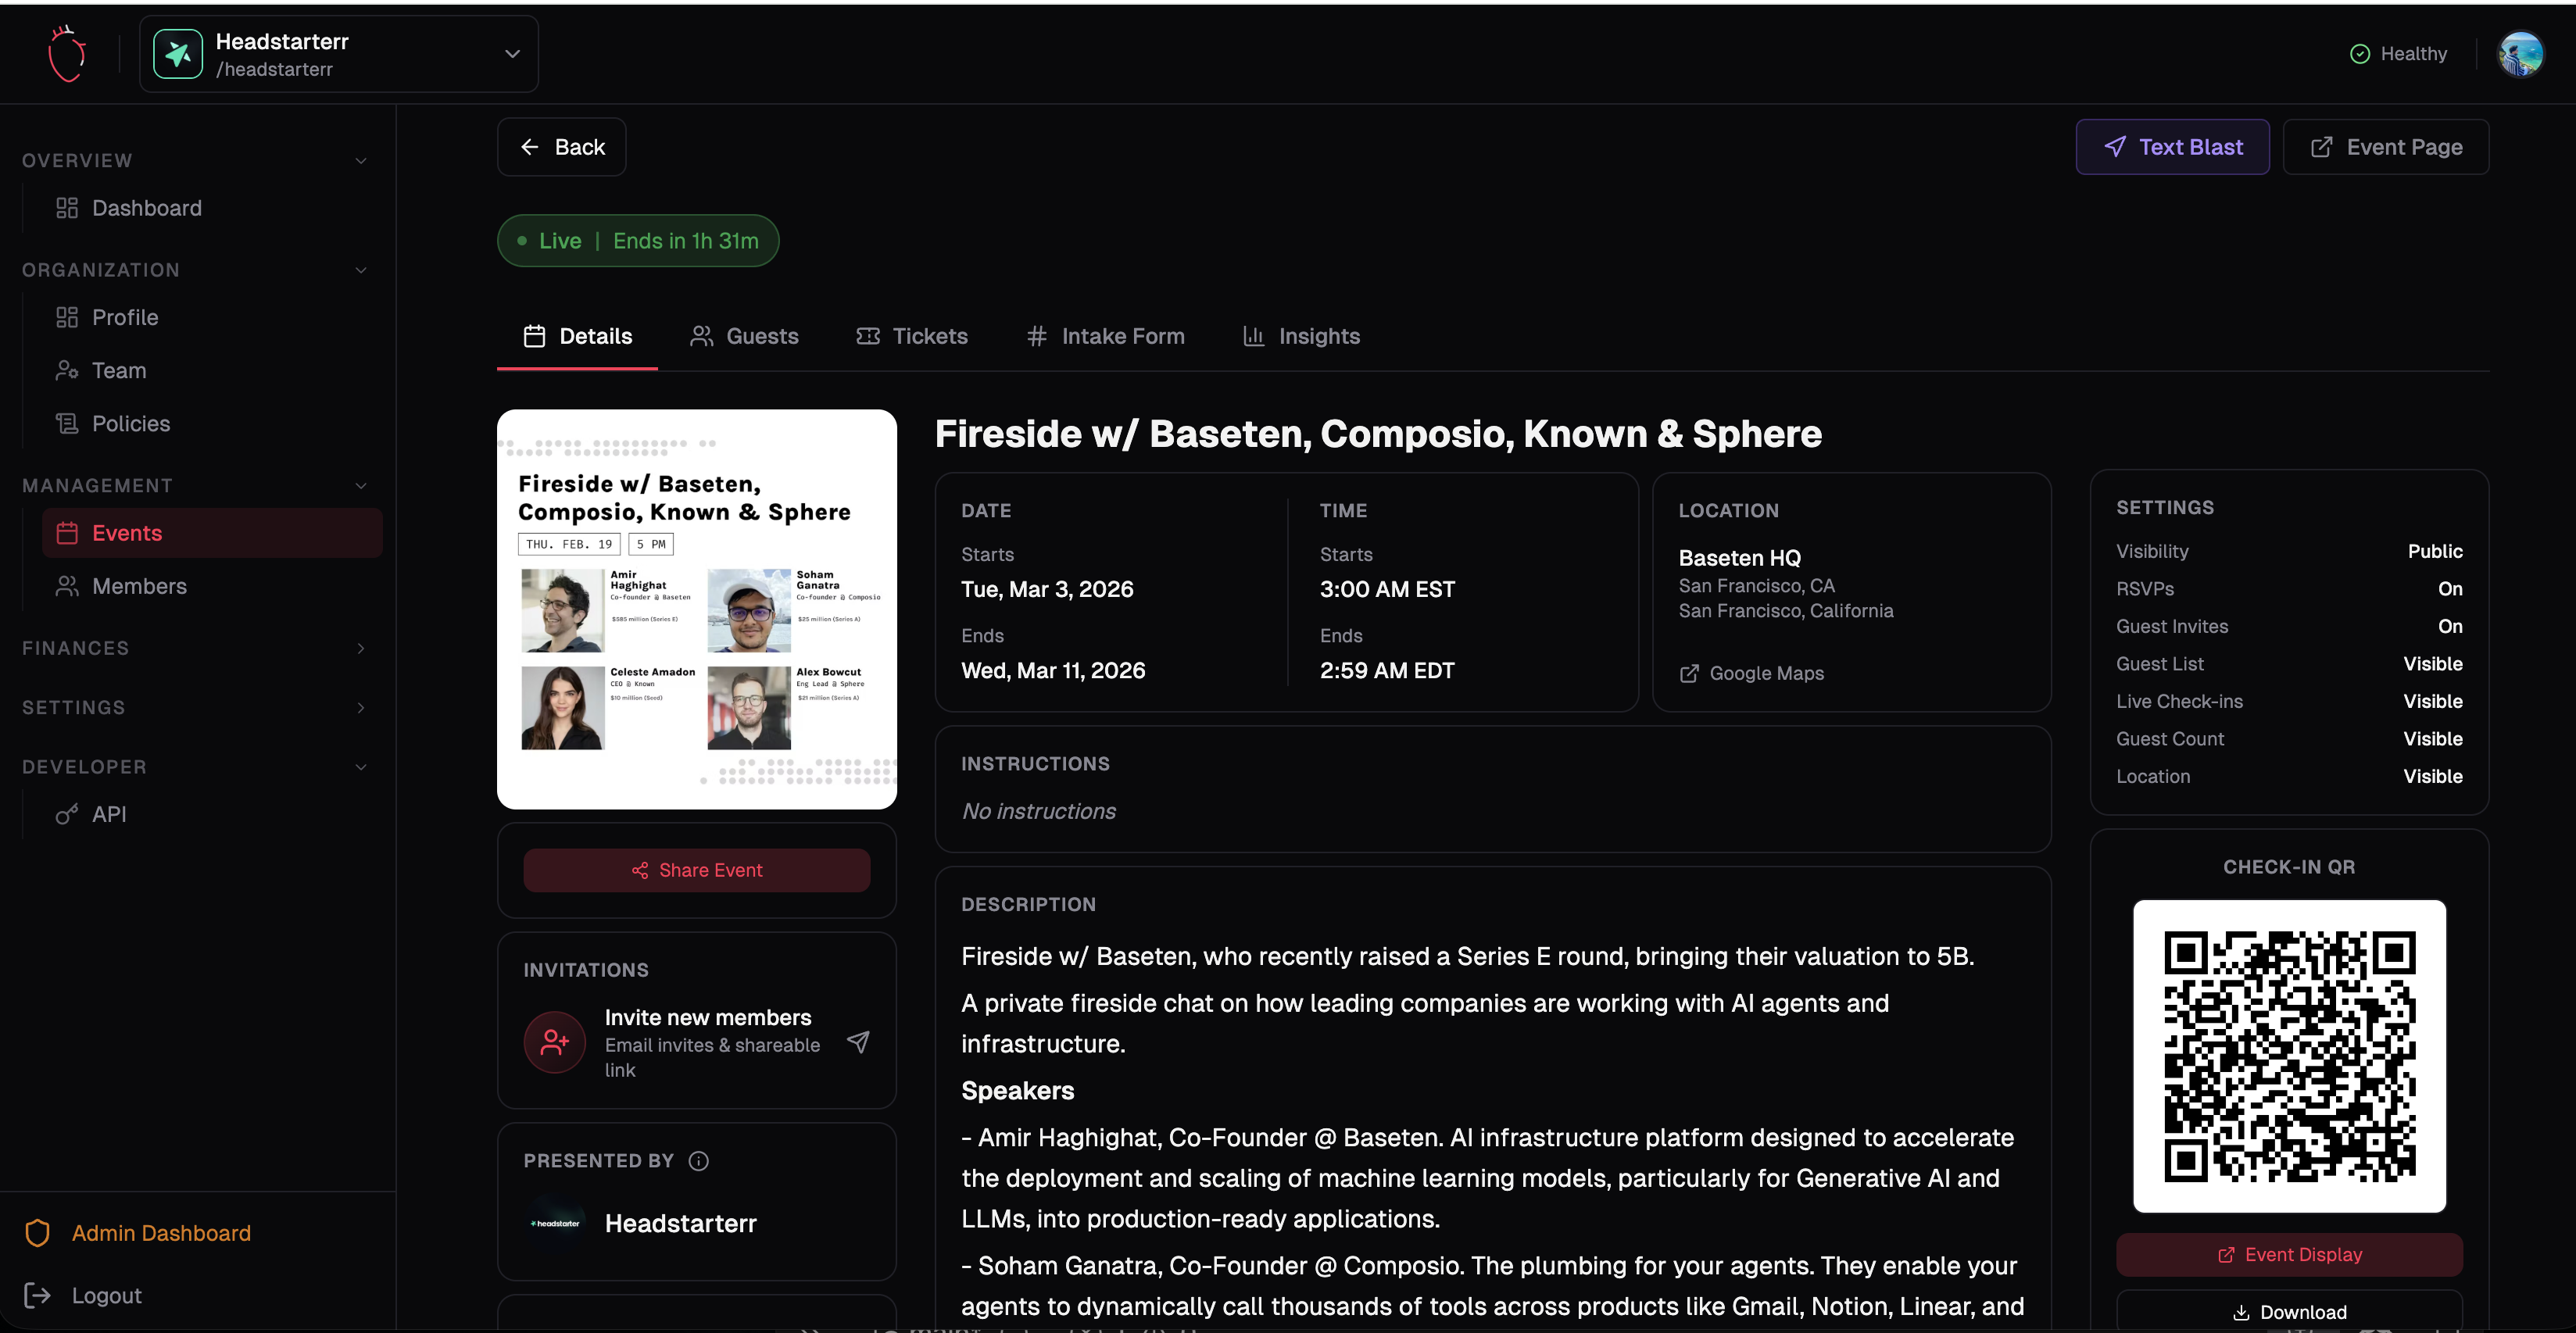Open the Policies page
Viewport: 2576px width, 1333px height.
pos(130,423)
